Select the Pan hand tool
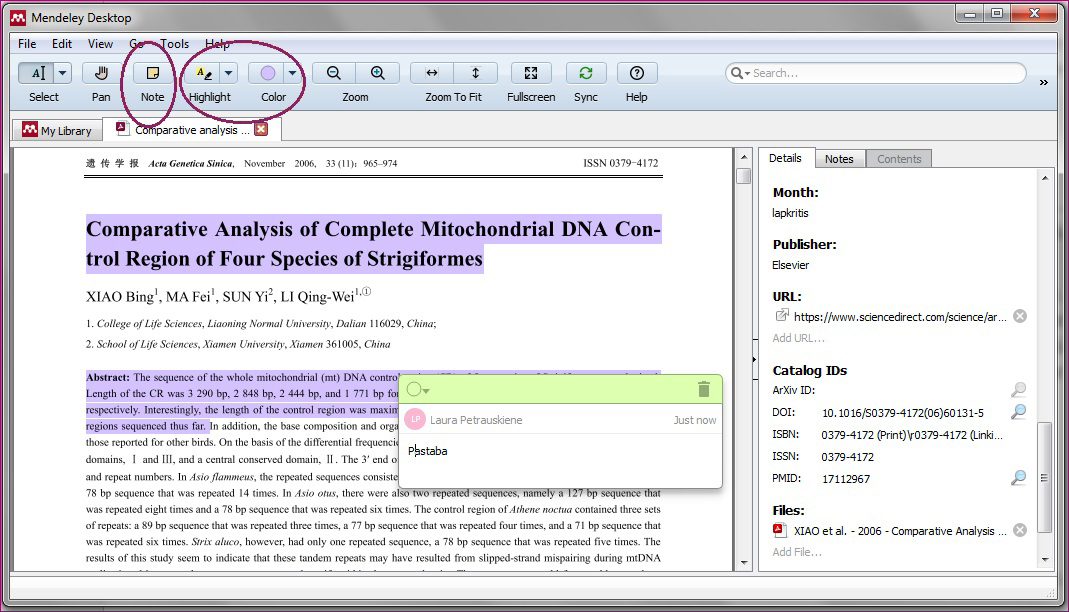The height and width of the screenshot is (612, 1069). point(101,73)
